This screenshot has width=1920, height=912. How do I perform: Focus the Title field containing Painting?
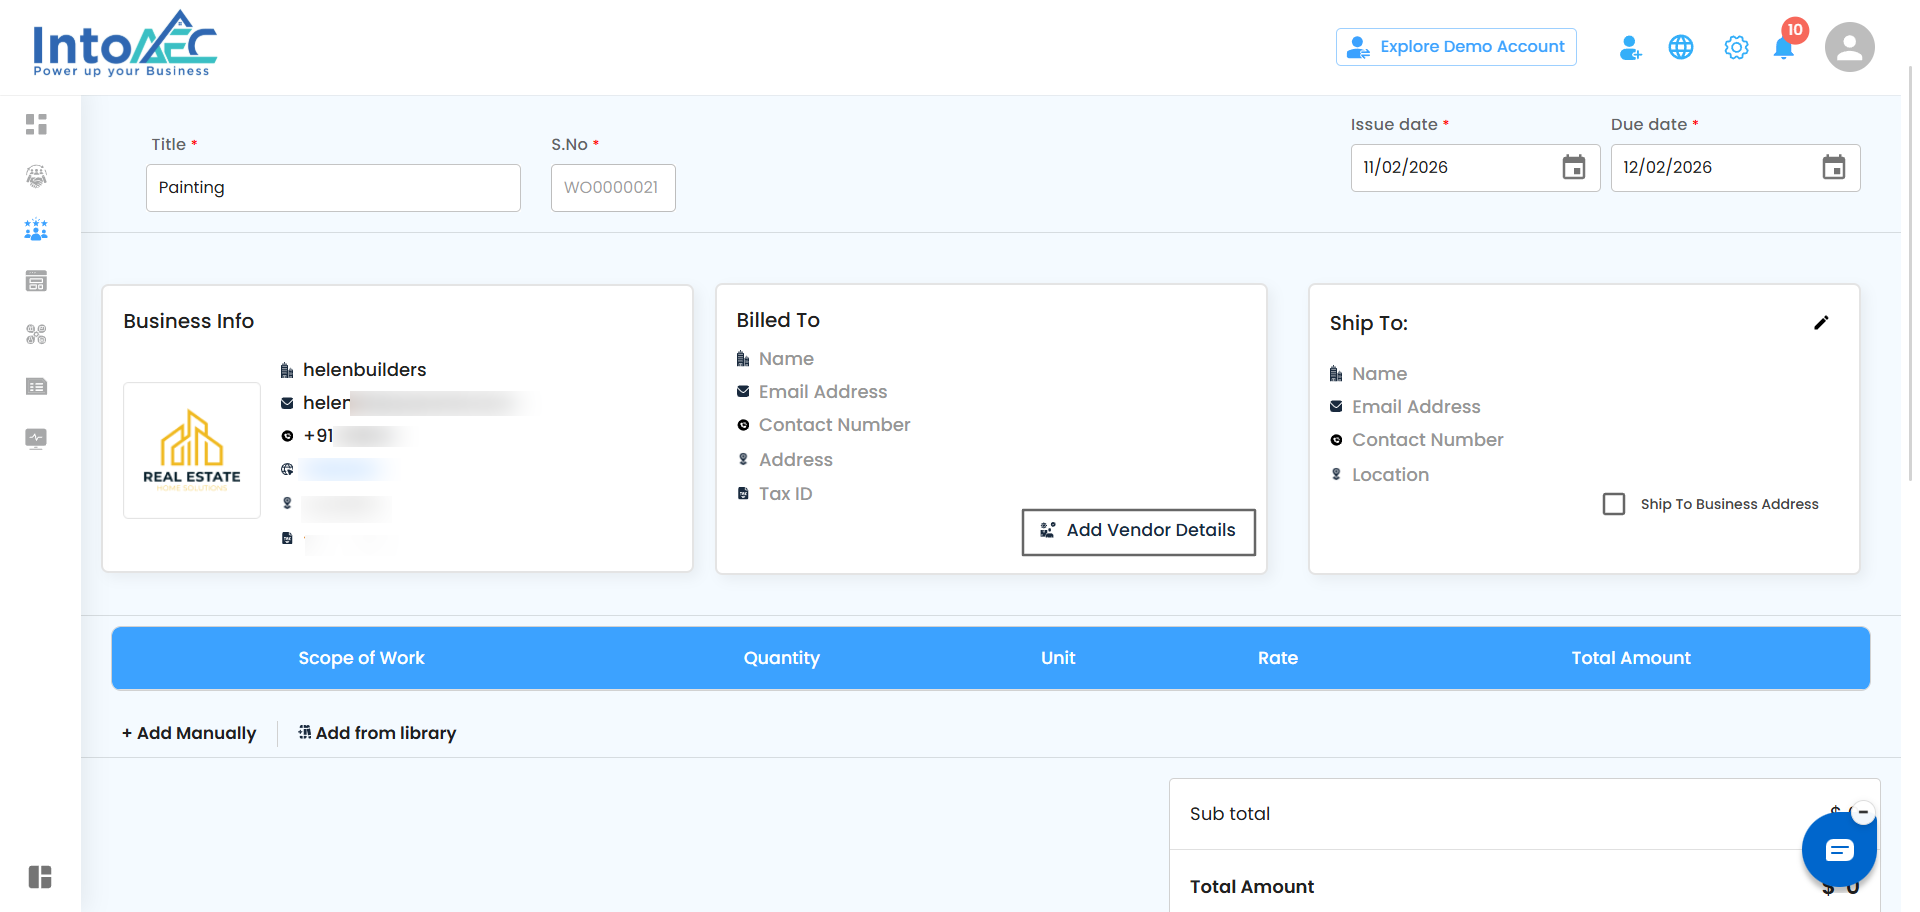pyautogui.click(x=333, y=188)
